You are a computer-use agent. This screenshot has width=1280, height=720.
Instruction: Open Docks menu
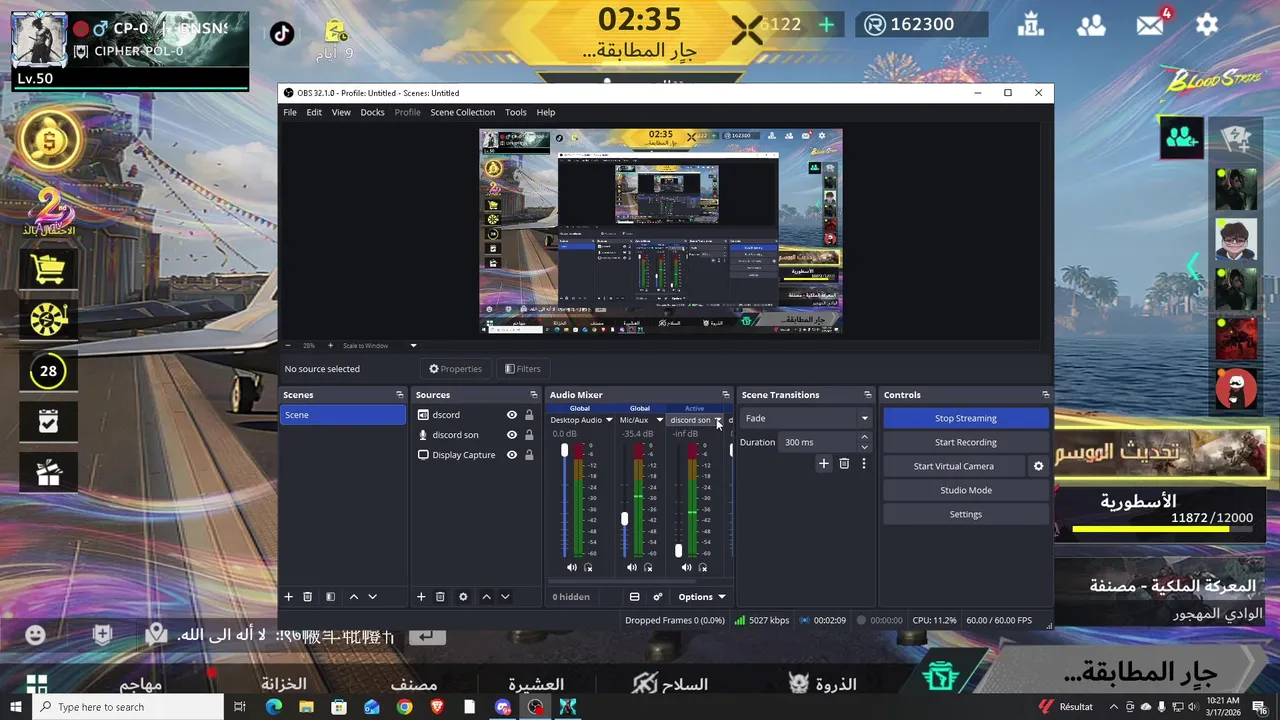pos(372,112)
